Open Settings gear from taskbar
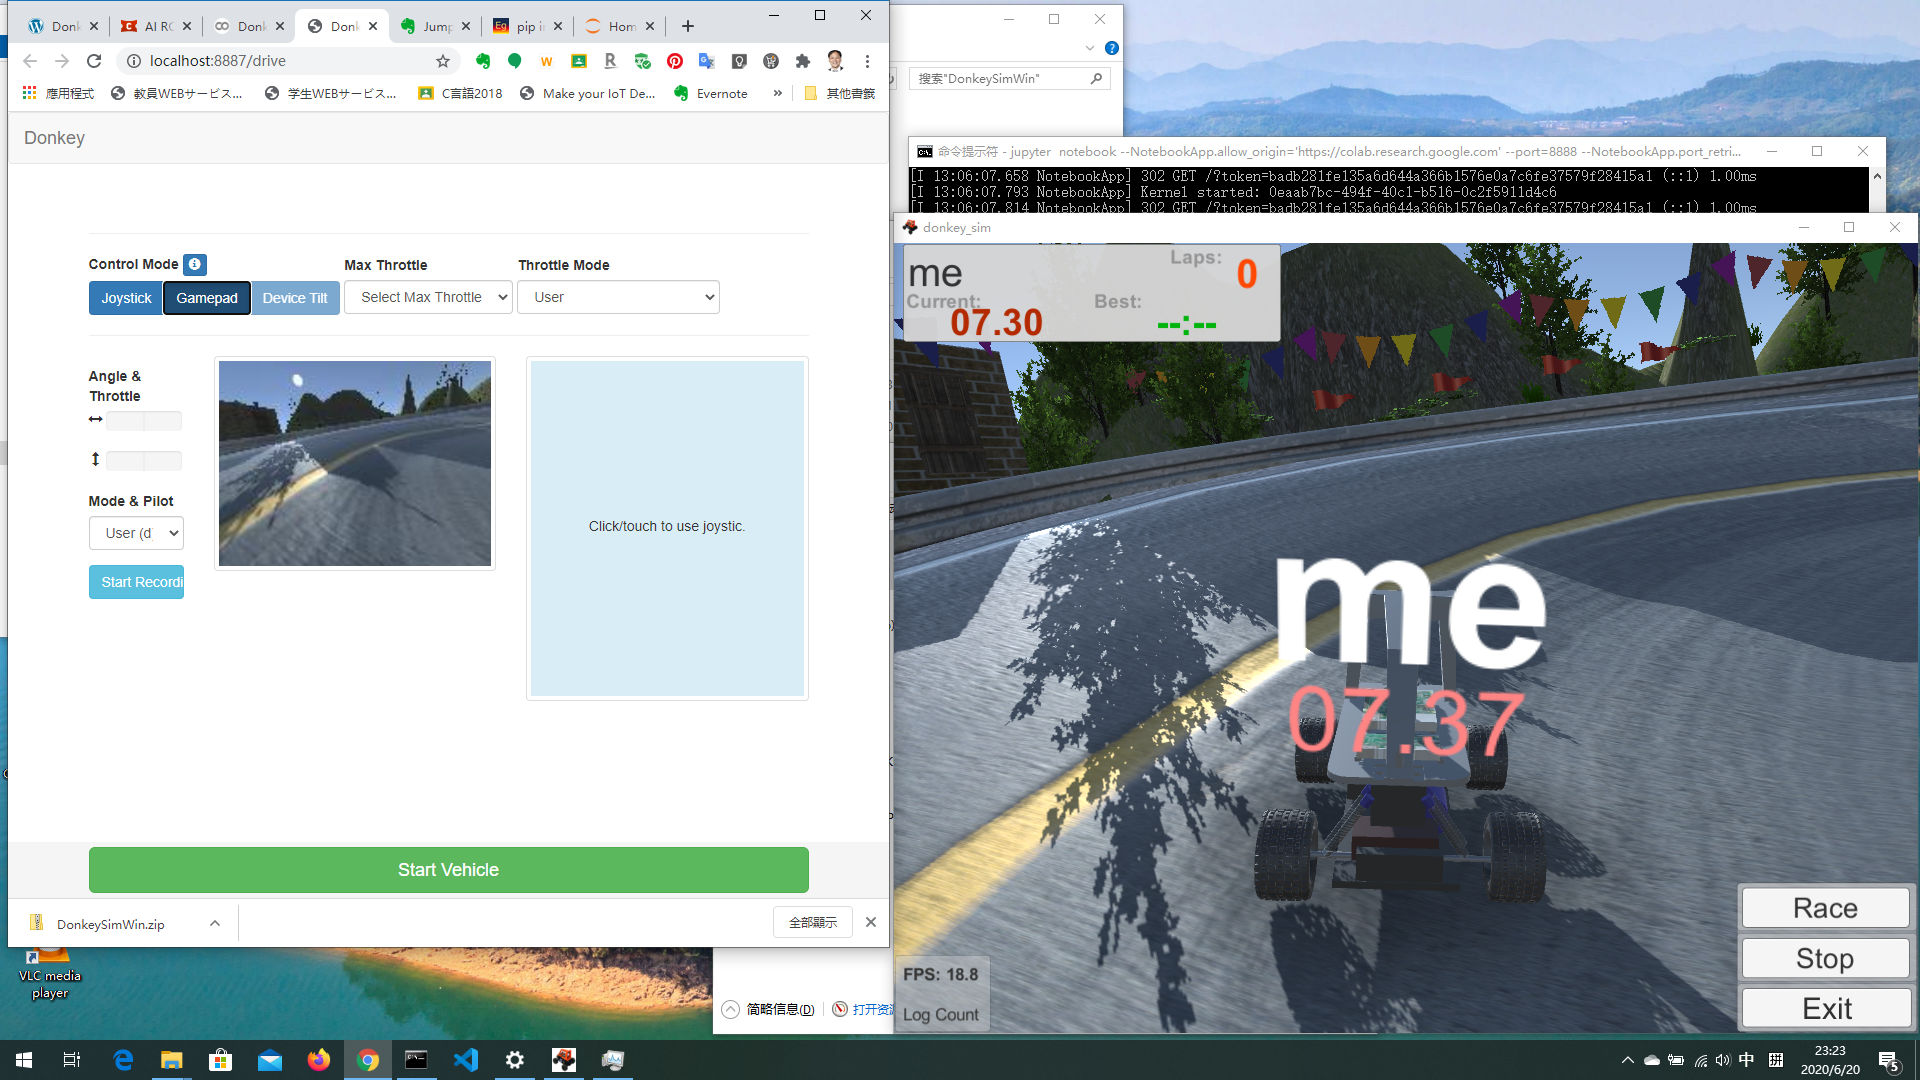The image size is (1920, 1080). tap(515, 1060)
